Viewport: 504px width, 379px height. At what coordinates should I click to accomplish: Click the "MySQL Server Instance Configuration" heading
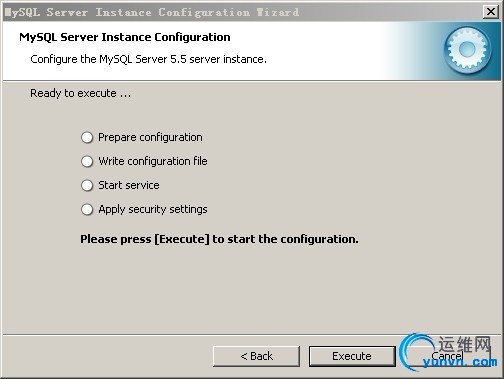(x=125, y=37)
